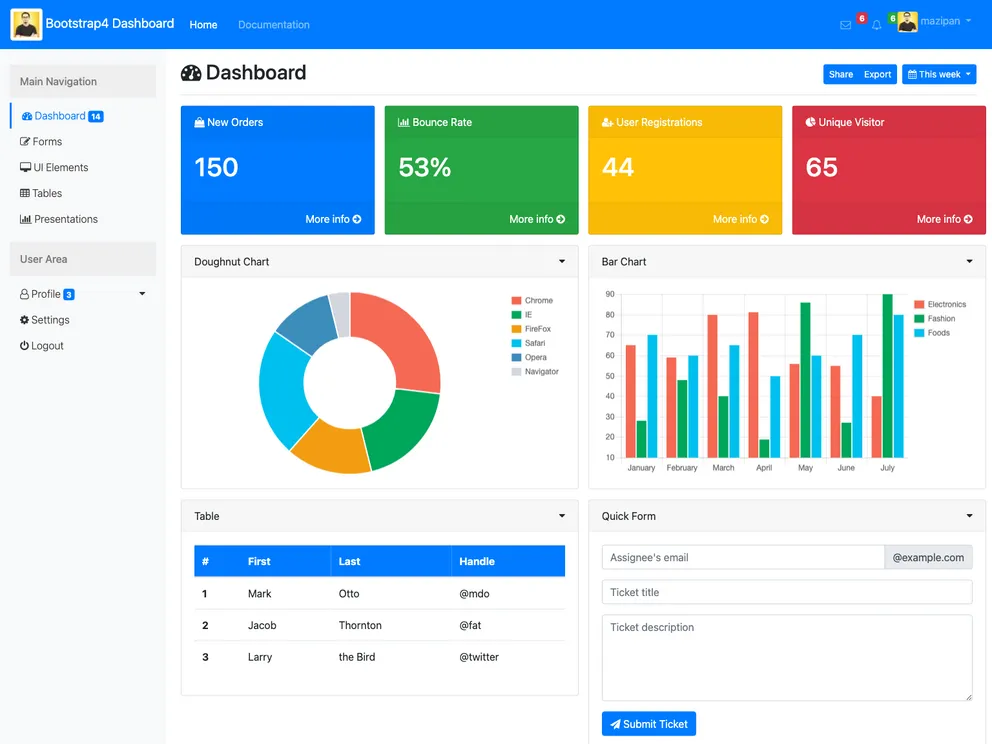Select the Home navigation item
992x744 pixels.
click(x=203, y=24)
